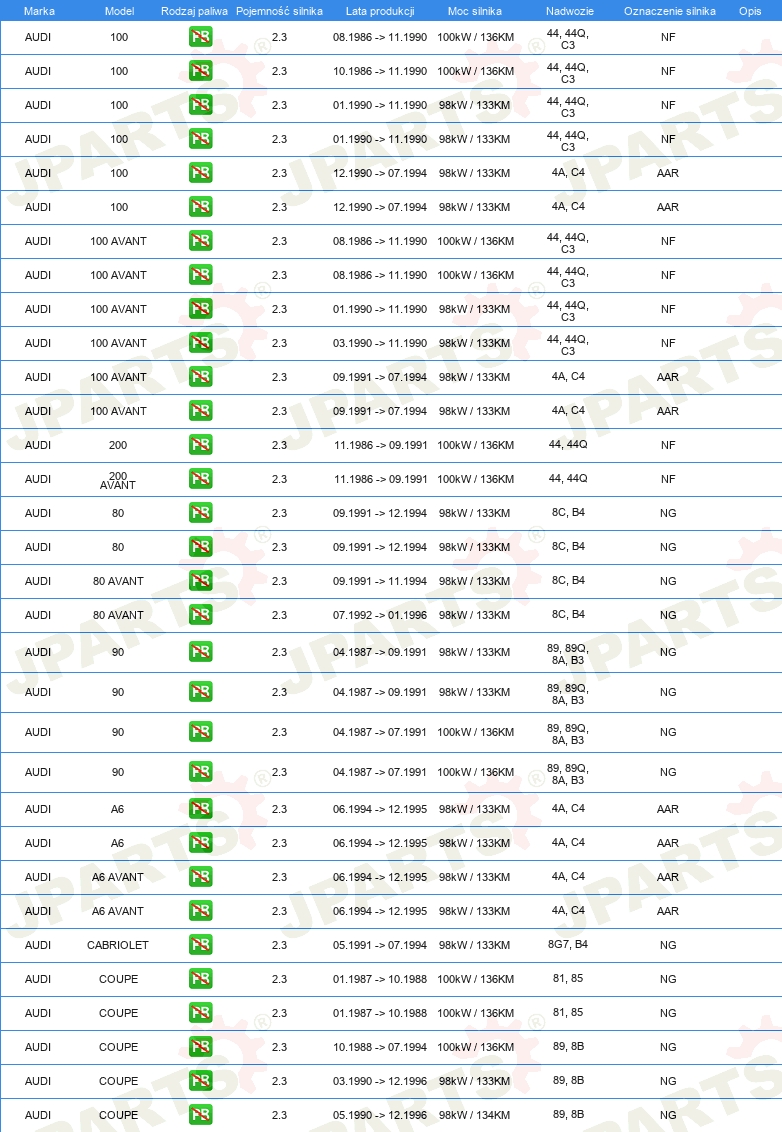Click fuel icon for COUPE 05.1990 row
Screen dimensions: 782x1132
click(x=201, y=1115)
